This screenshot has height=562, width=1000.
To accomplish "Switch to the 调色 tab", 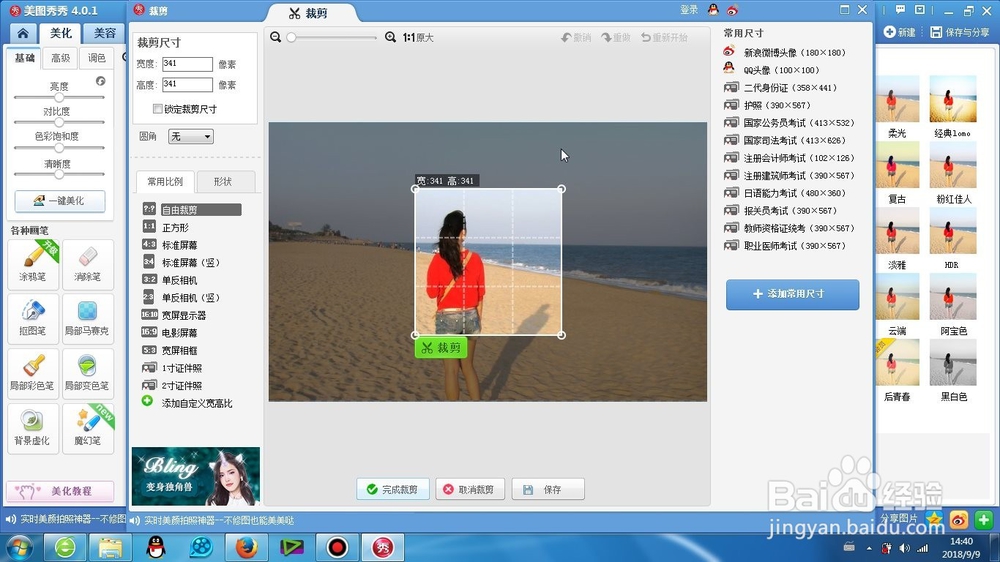I will pyautogui.click(x=97, y=58).
